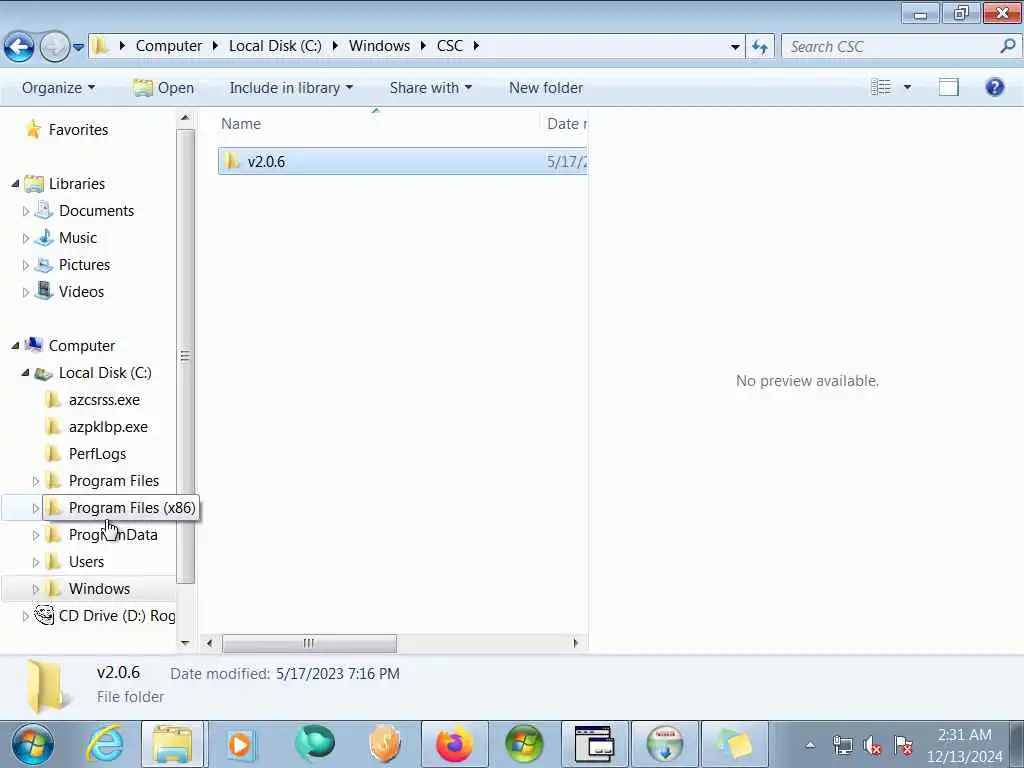Viewport: 1024px width, 768px height.
Task: Select the Pictures library
Action: point(84,264)
